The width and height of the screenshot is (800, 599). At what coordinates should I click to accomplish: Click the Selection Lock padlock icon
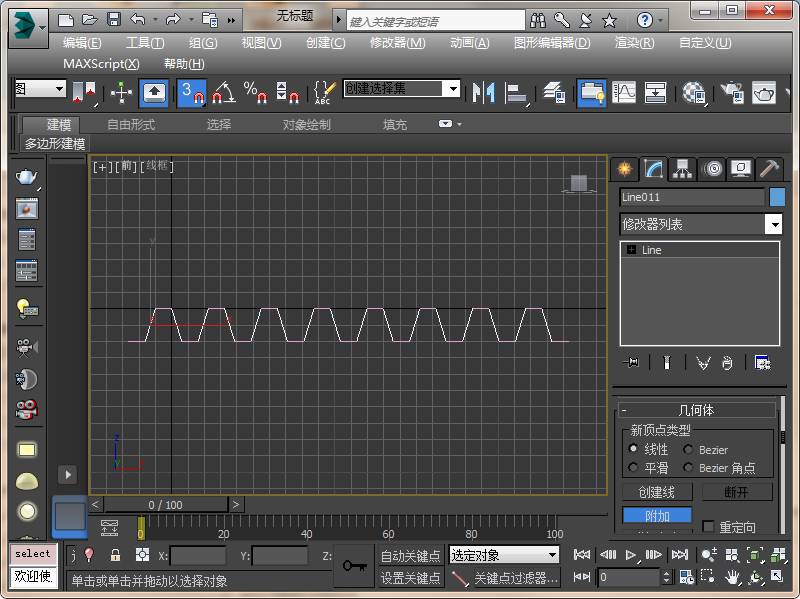(115, 555)
